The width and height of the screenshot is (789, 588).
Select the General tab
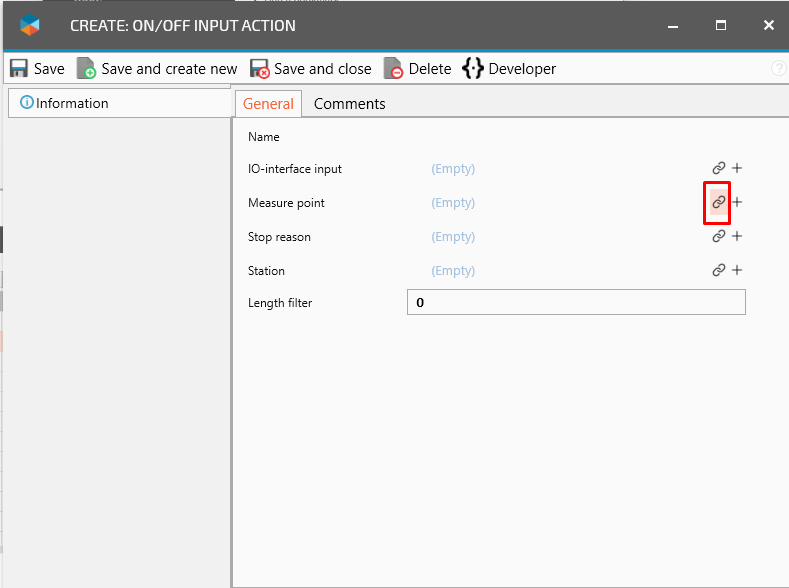click(x=268, y=104)
